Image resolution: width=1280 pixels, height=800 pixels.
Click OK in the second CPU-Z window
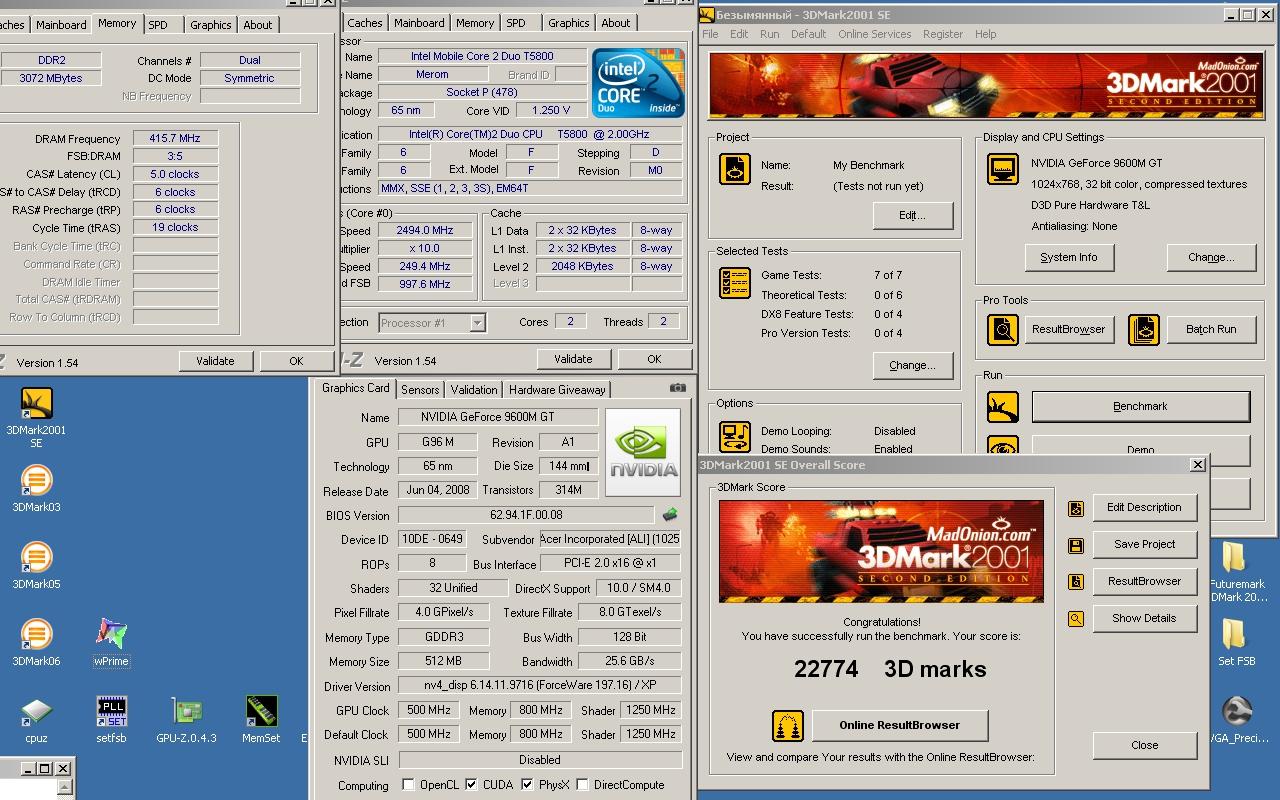point(654,359)
